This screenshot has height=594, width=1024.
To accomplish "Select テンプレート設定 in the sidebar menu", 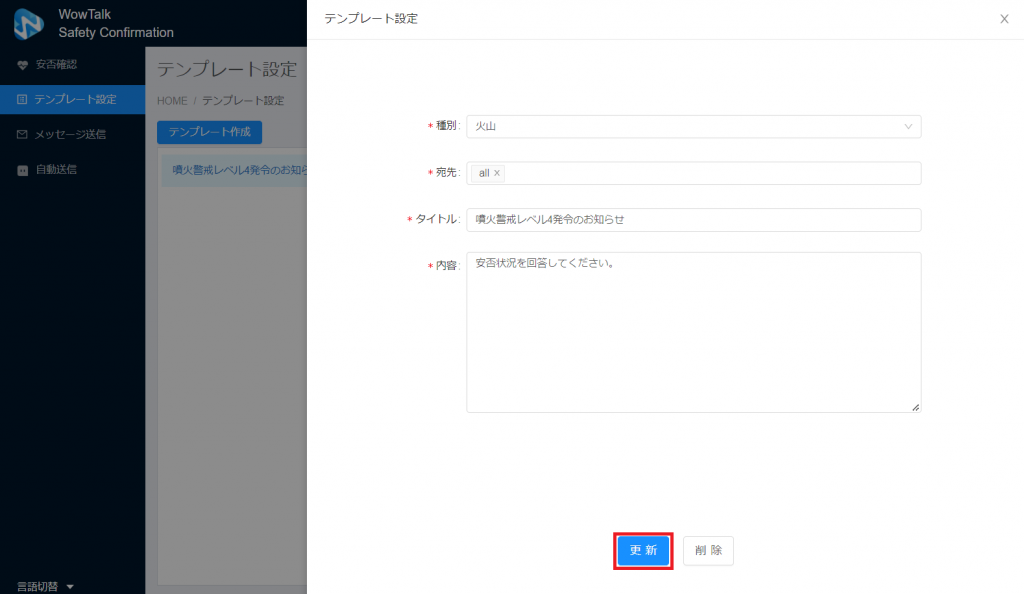I will 72,99.
